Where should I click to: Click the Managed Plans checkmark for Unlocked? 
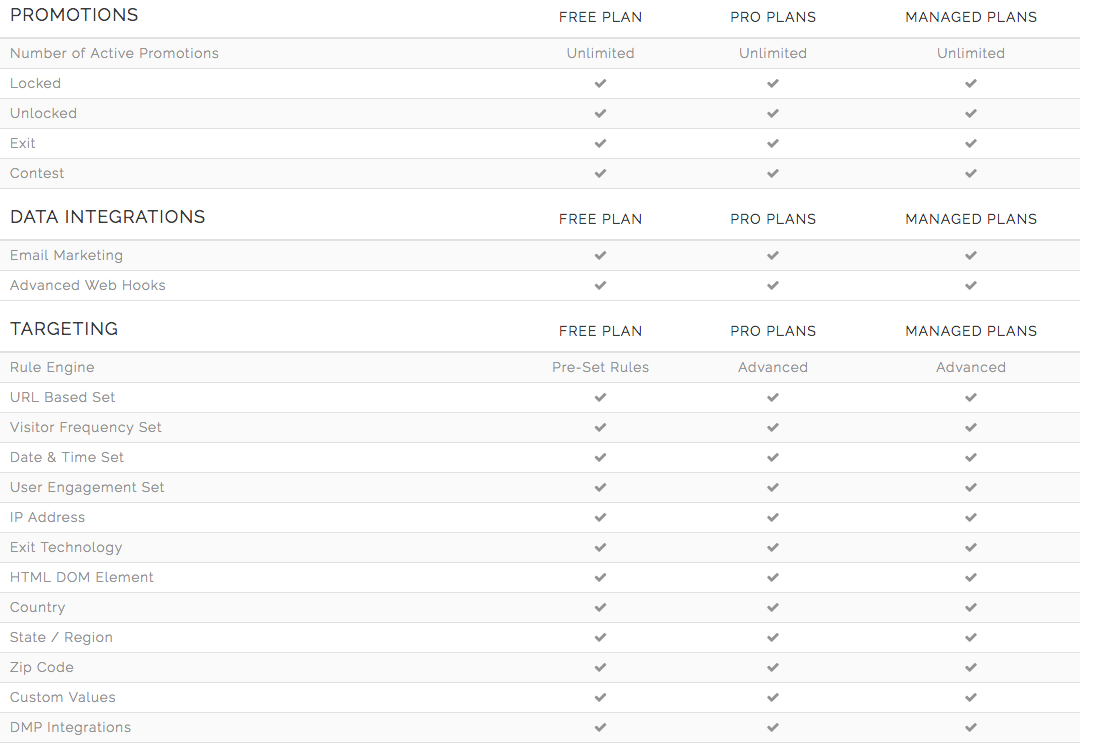971,114
